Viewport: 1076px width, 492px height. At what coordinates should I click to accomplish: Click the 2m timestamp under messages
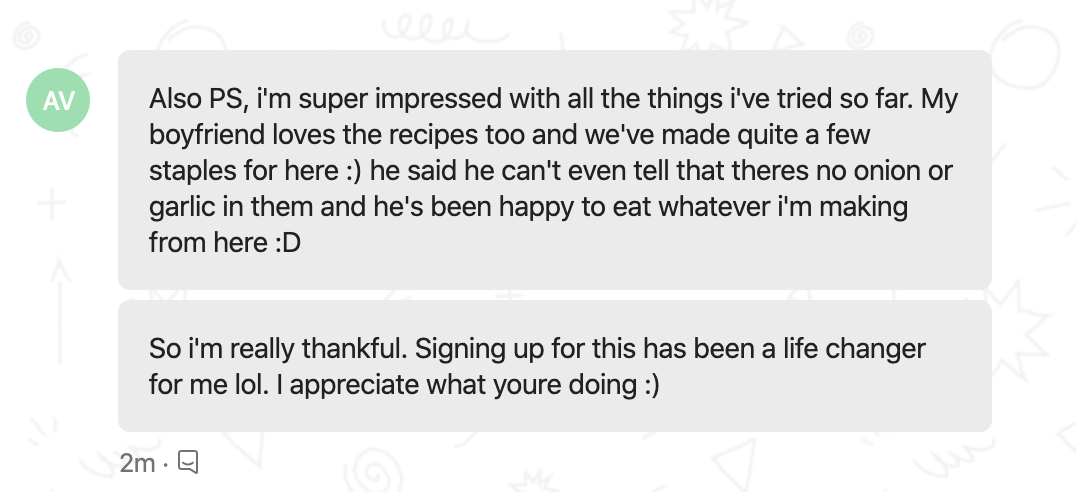click(136, 463)
